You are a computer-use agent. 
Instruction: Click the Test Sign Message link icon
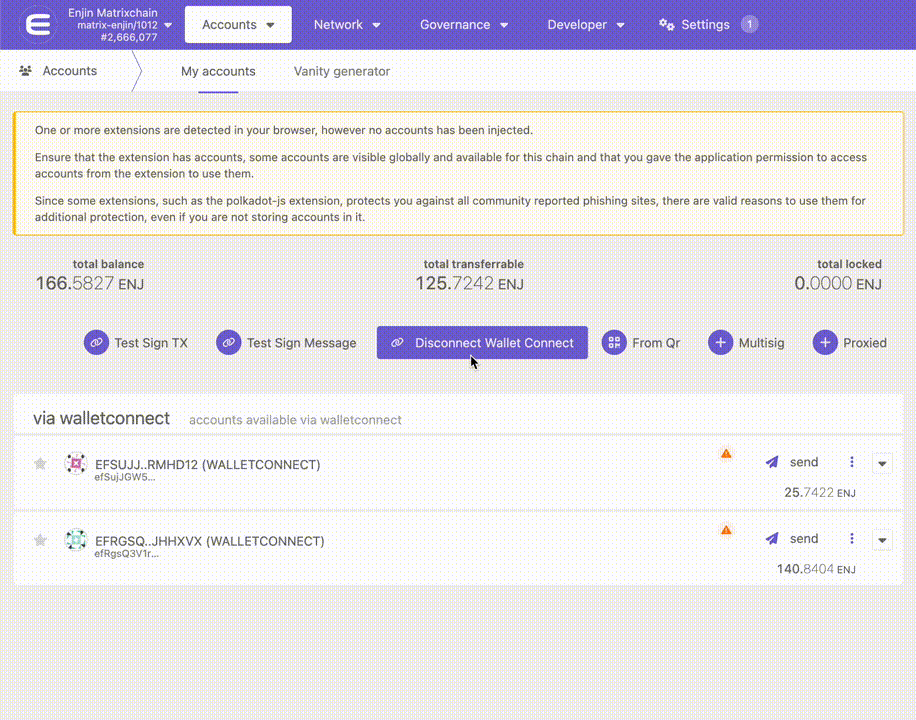click(x=228, y=342)
